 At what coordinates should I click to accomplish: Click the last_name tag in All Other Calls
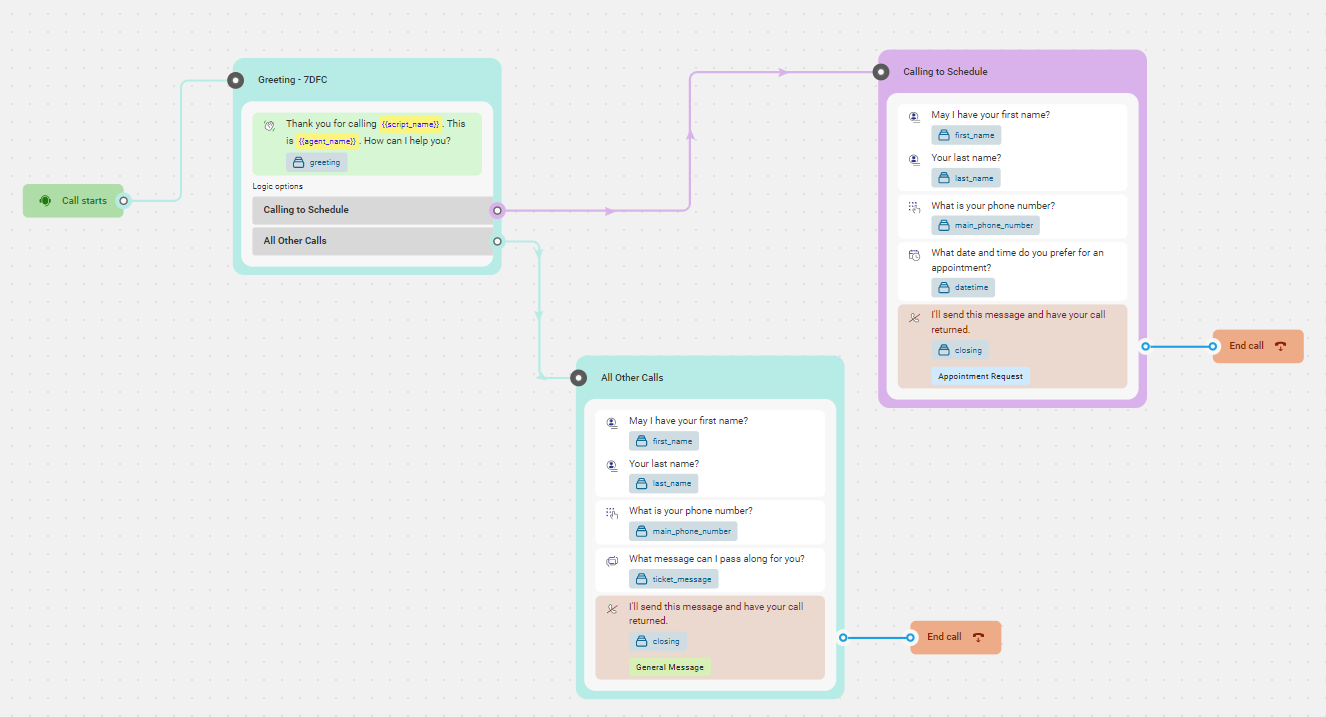[663, 484]
